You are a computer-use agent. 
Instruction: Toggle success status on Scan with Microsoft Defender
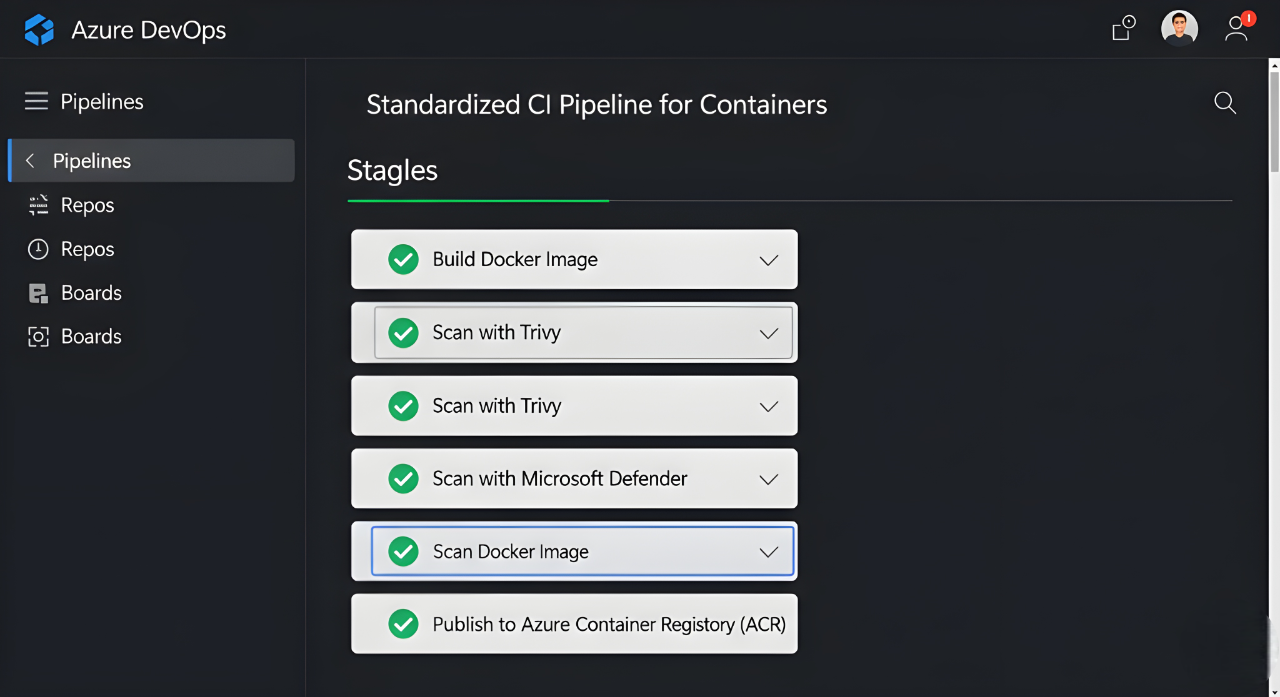coord(403,478)
